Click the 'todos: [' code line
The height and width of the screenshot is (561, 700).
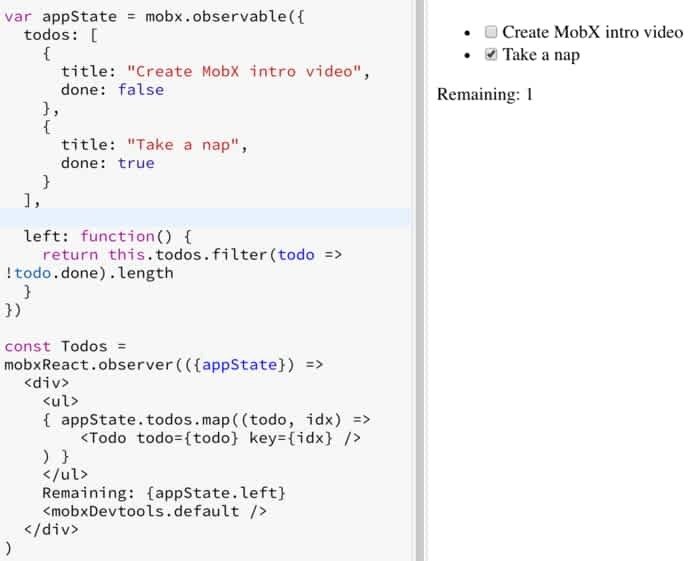coord(61,35)
